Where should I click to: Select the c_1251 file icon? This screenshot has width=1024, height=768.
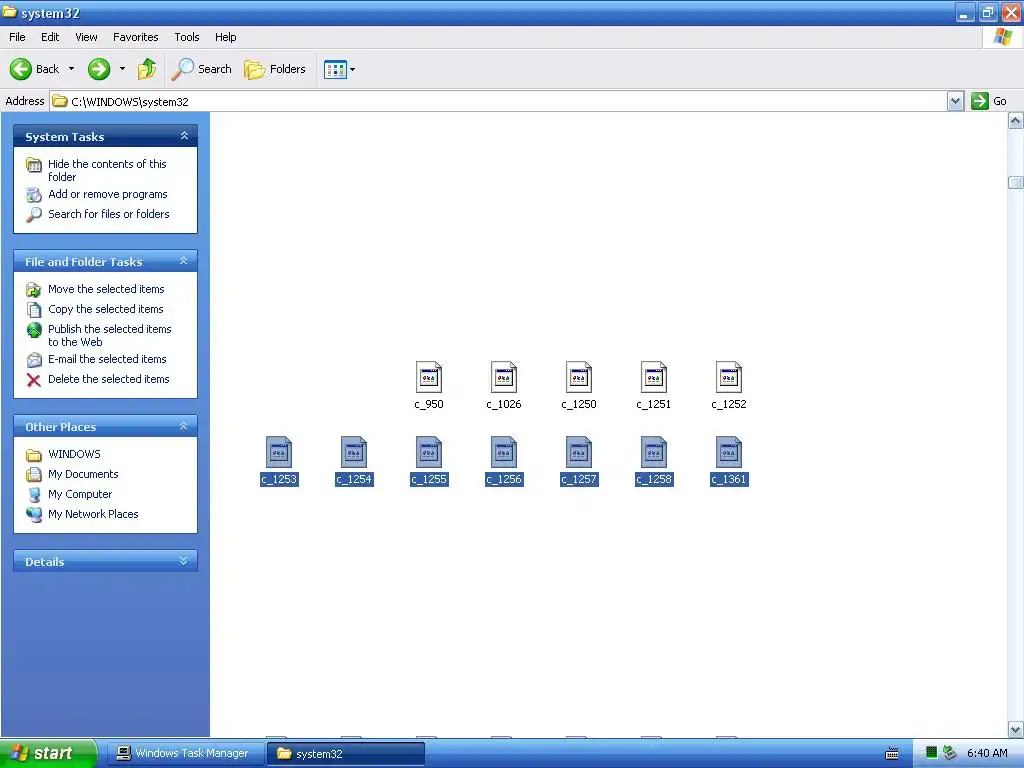[x=654, y=377]
